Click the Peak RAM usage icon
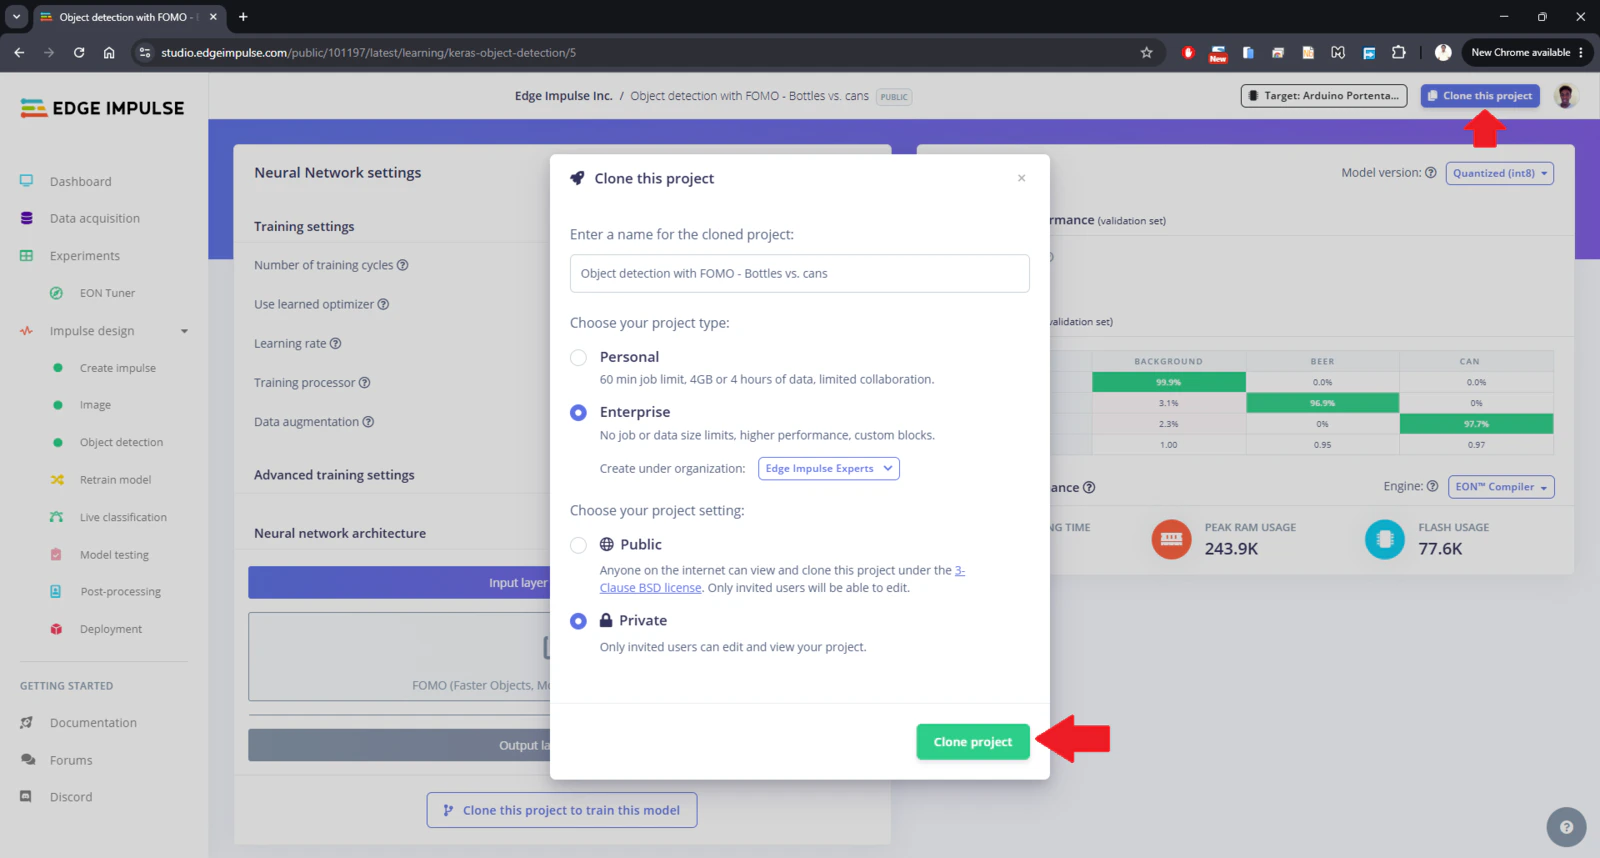Screen dimensions: 1600x858 tap(1171, 540)
